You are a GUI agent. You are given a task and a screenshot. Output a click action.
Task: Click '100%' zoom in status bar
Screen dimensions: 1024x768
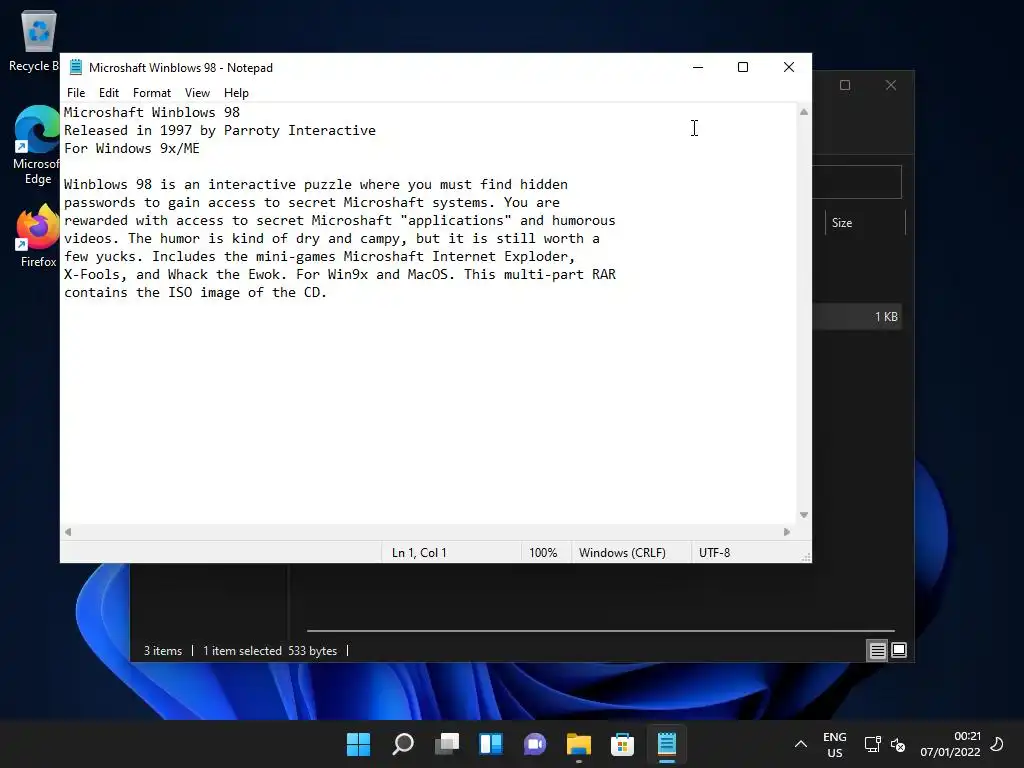(x=543, y=552)
